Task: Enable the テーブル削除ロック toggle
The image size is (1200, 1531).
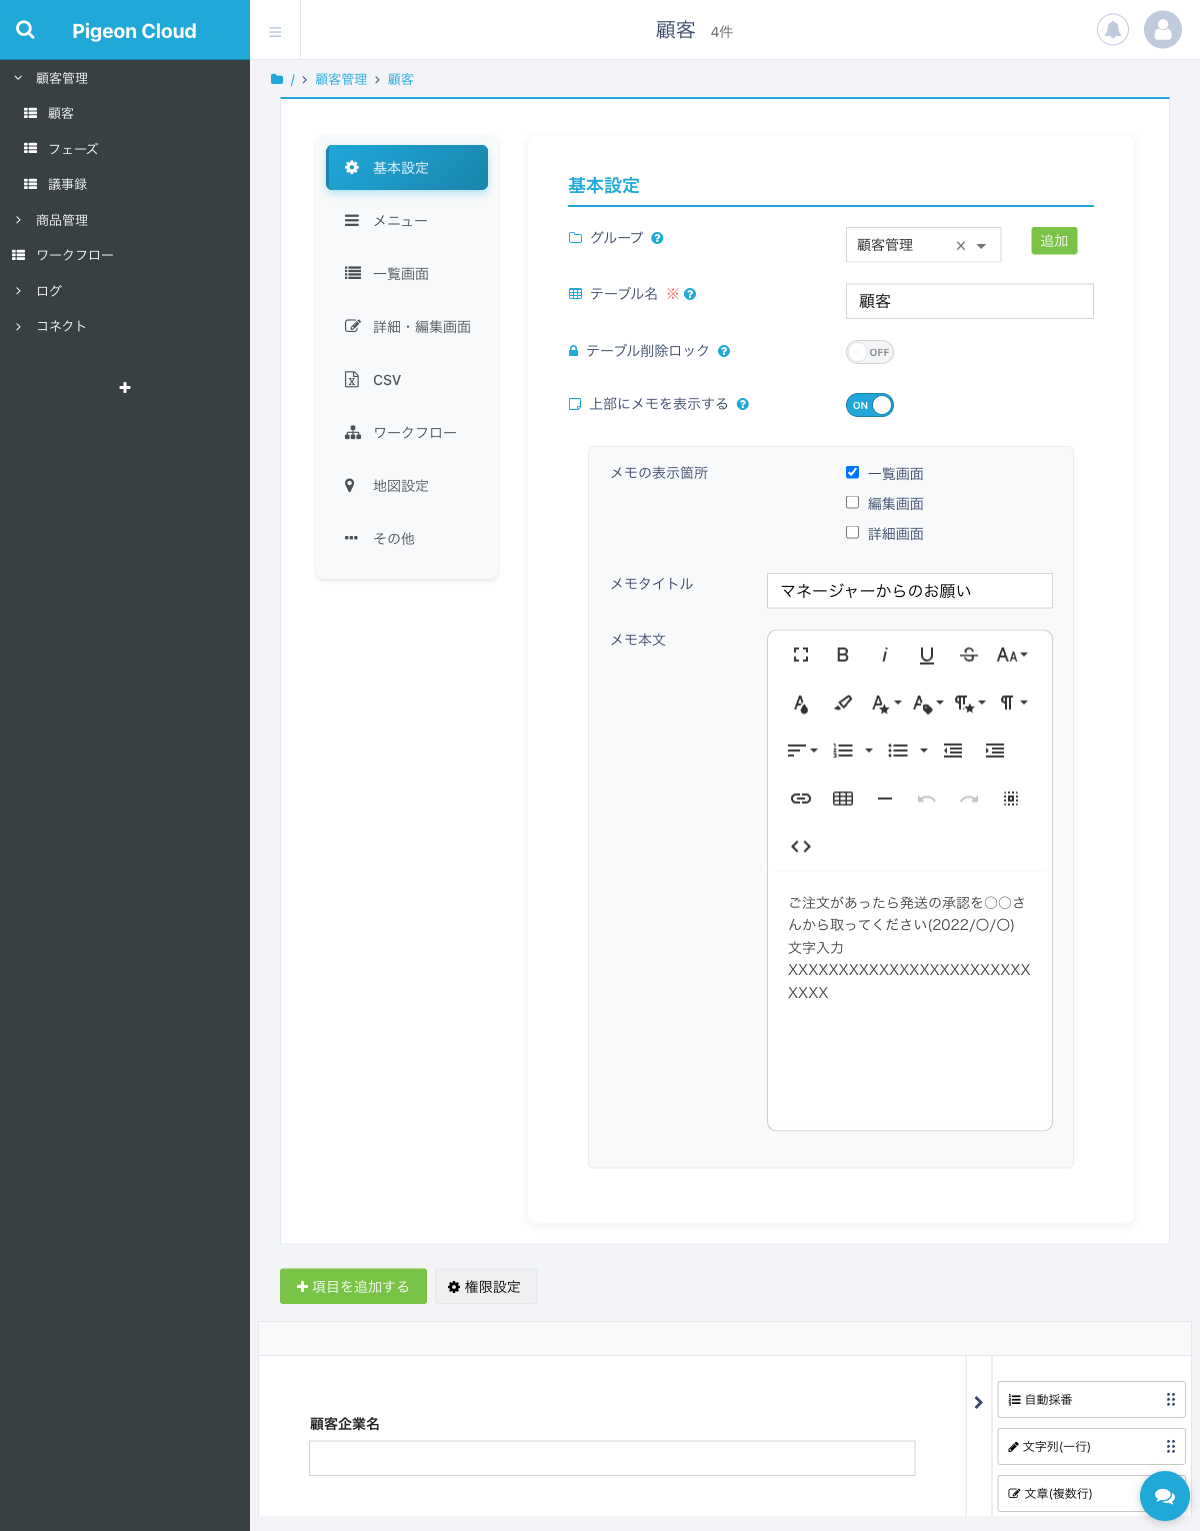Action: [x=869, y=352]
